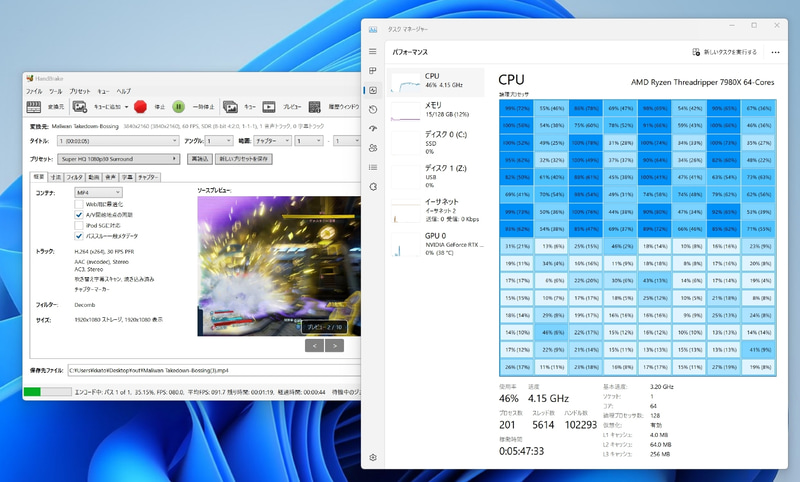Open the Angle (アングル) dropdown

(x=219, y=141)
